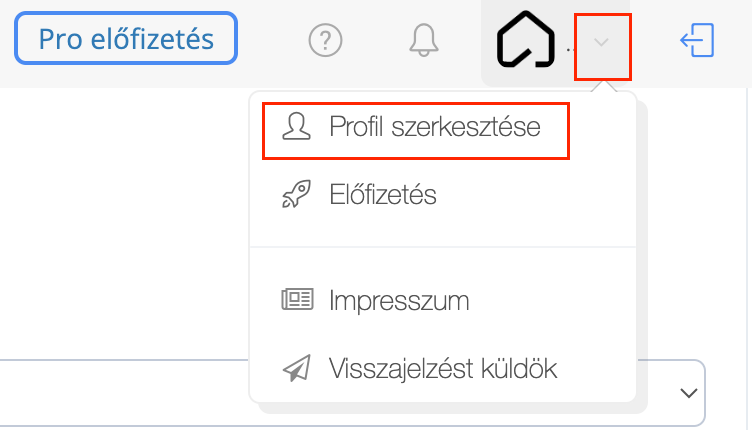
Task: Click the logout arrow icon
Action: pos(697,40)
